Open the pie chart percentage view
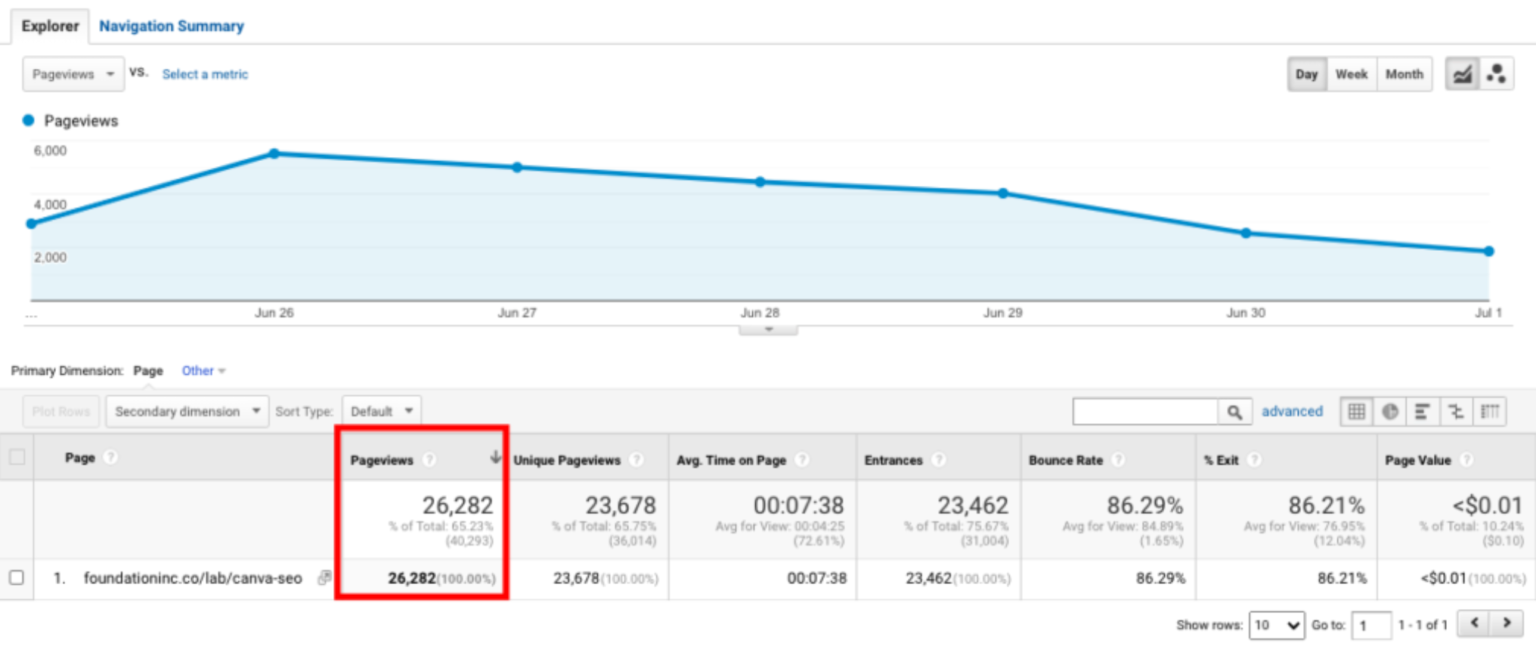This screenshot has height=671, width=1536. click(1390, 411)
